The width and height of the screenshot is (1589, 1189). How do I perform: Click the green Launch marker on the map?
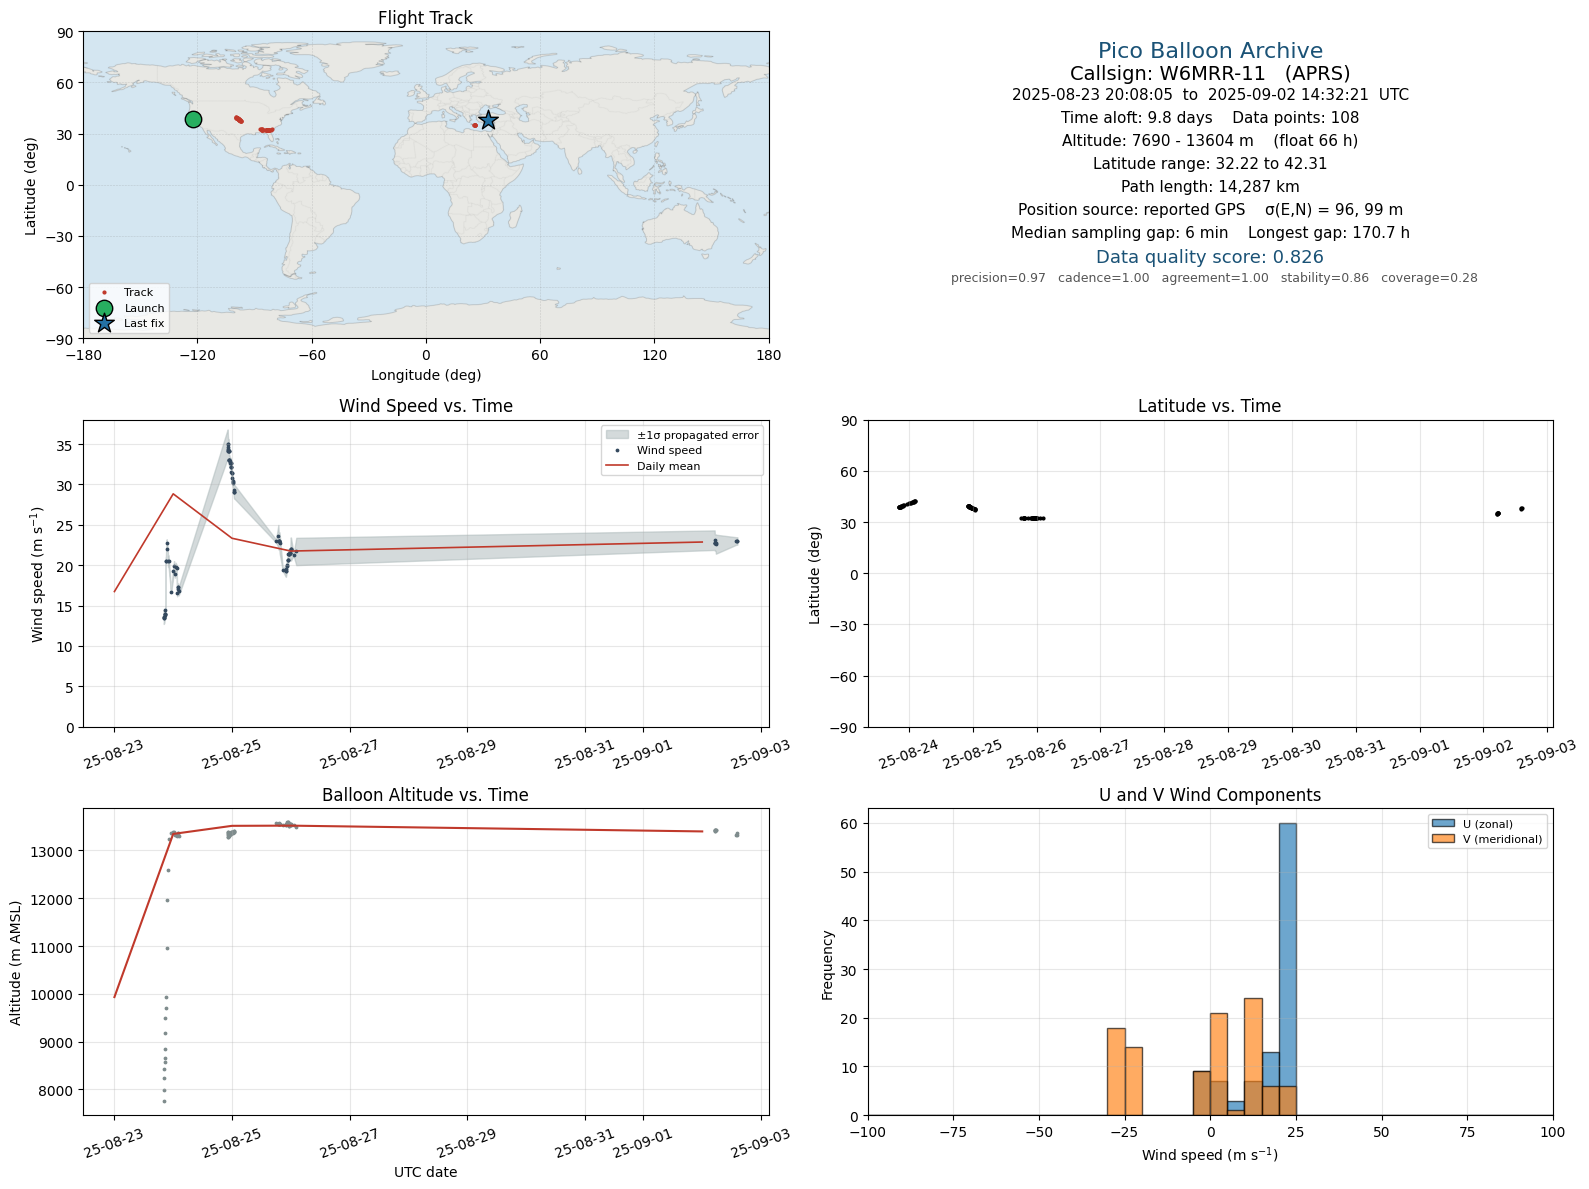193,120
